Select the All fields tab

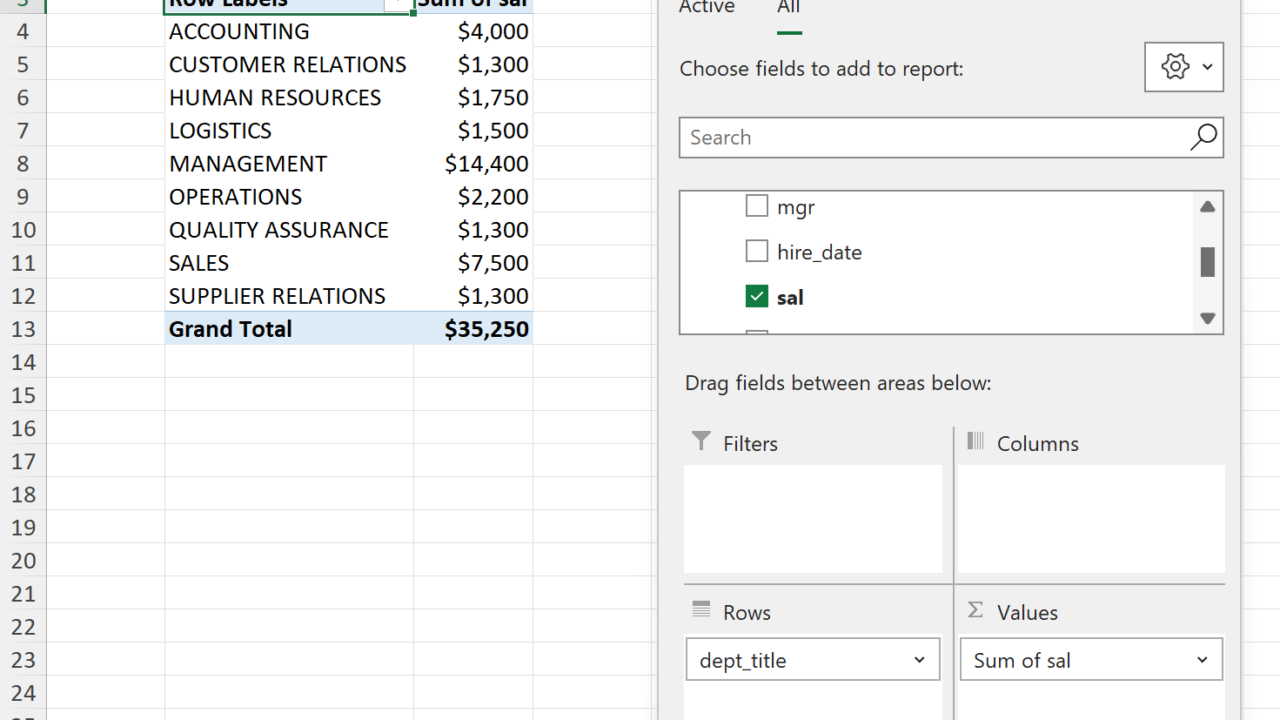tap(789, 8)
